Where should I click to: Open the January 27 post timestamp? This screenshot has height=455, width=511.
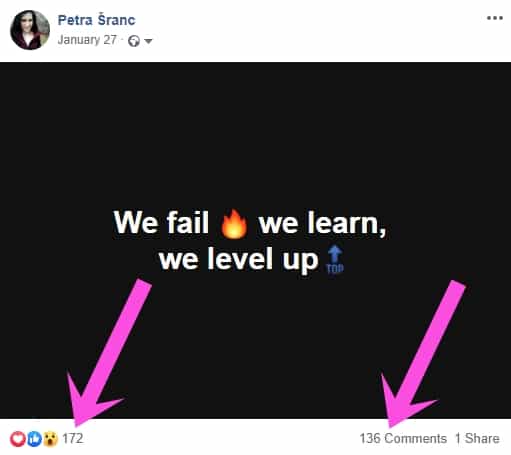(x=87, y=40)
